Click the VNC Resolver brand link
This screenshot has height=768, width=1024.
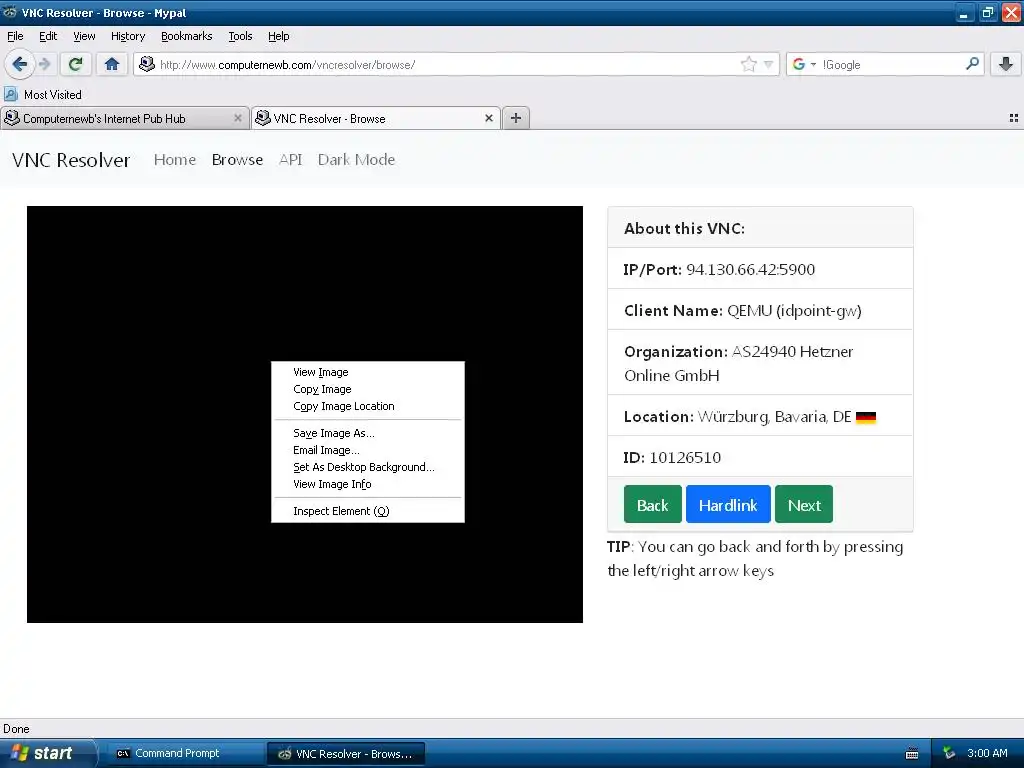point(71,160)
